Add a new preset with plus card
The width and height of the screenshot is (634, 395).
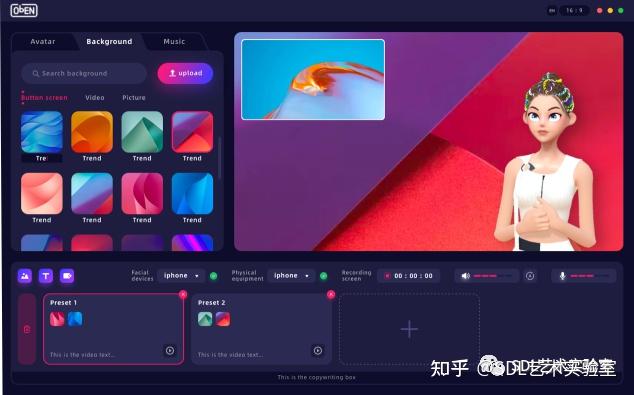point(409,329)
